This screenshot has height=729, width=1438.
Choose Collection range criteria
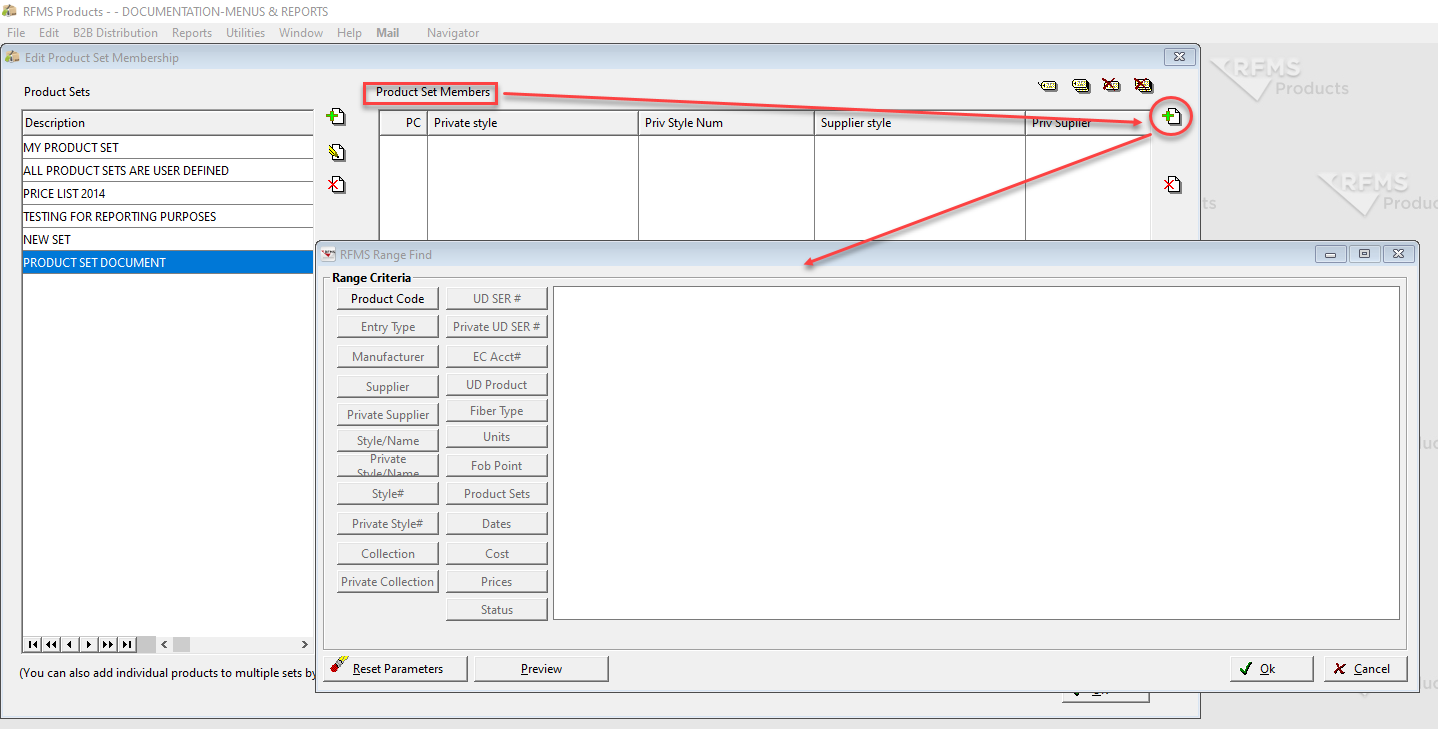(x=388, y=553)
